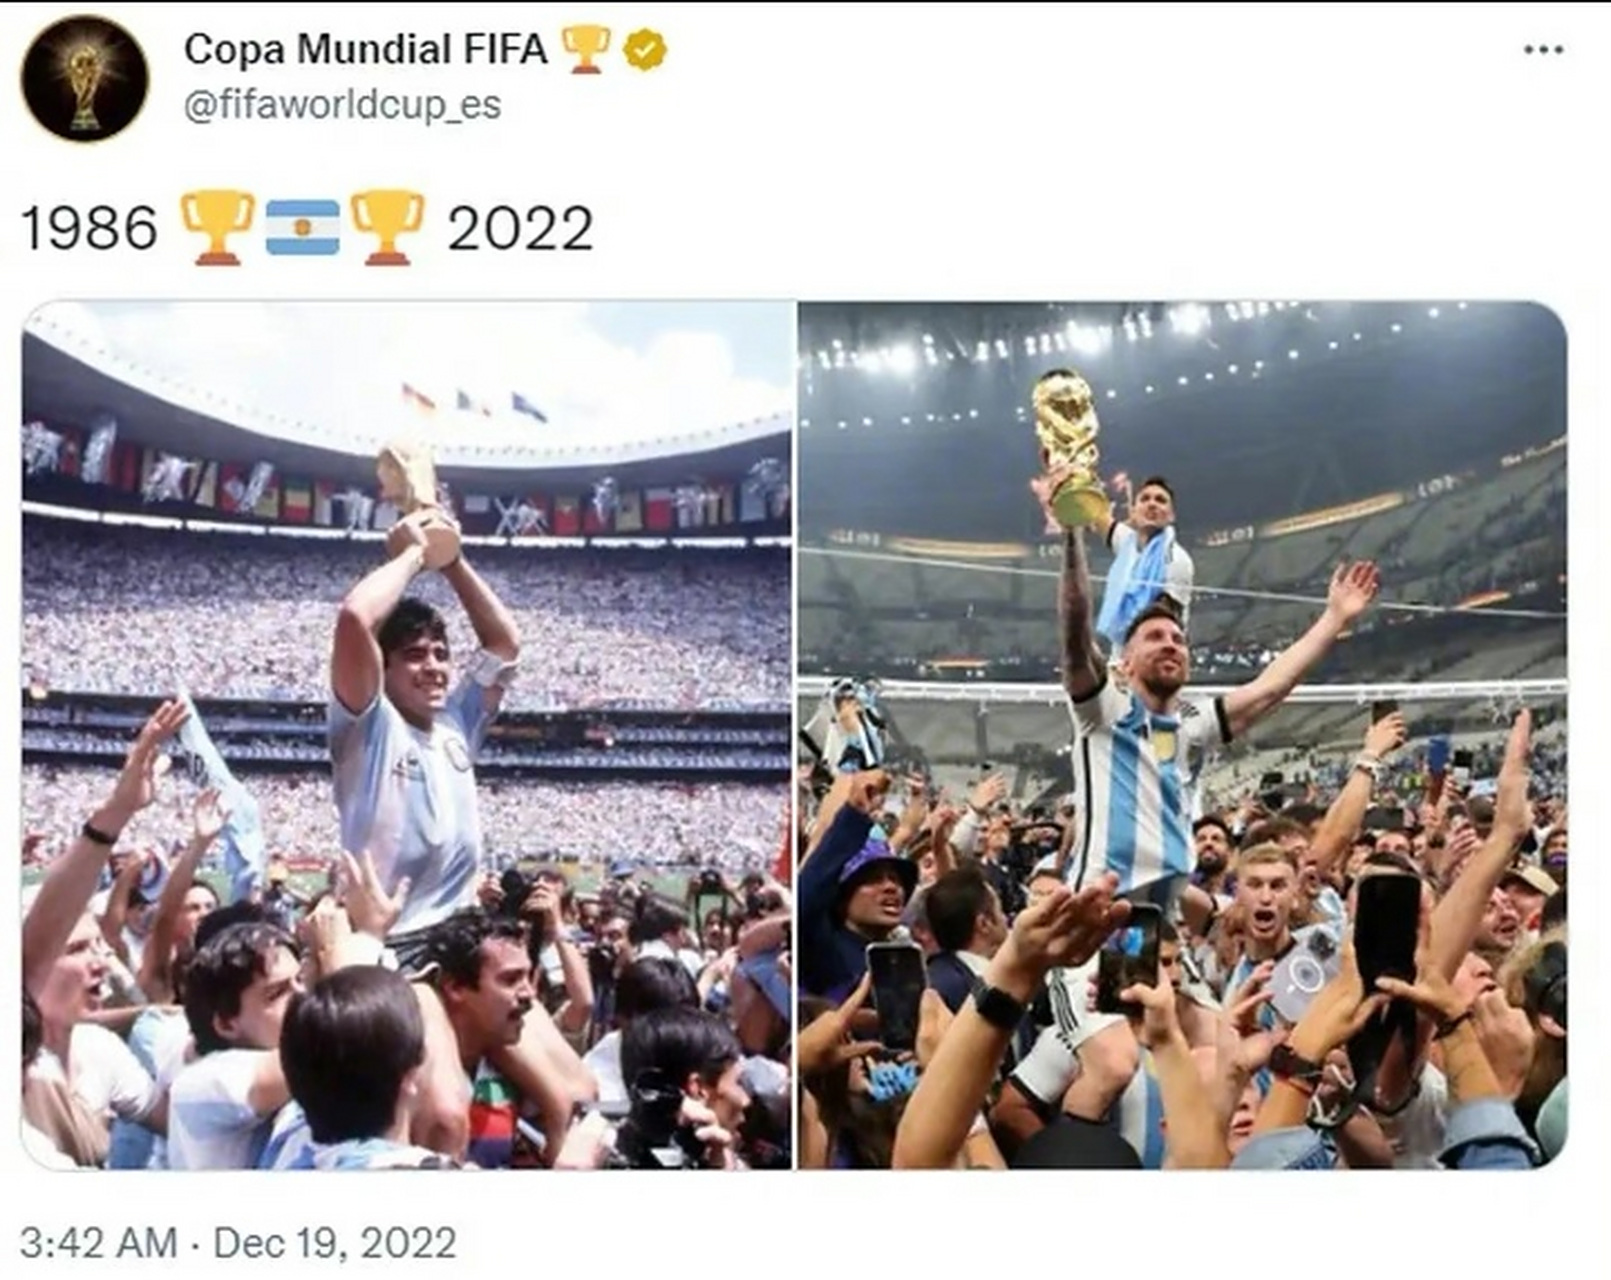The image size is (1611, 1280).
Task: Open the three-dot more options menu
Action: tap(1543, 49)
